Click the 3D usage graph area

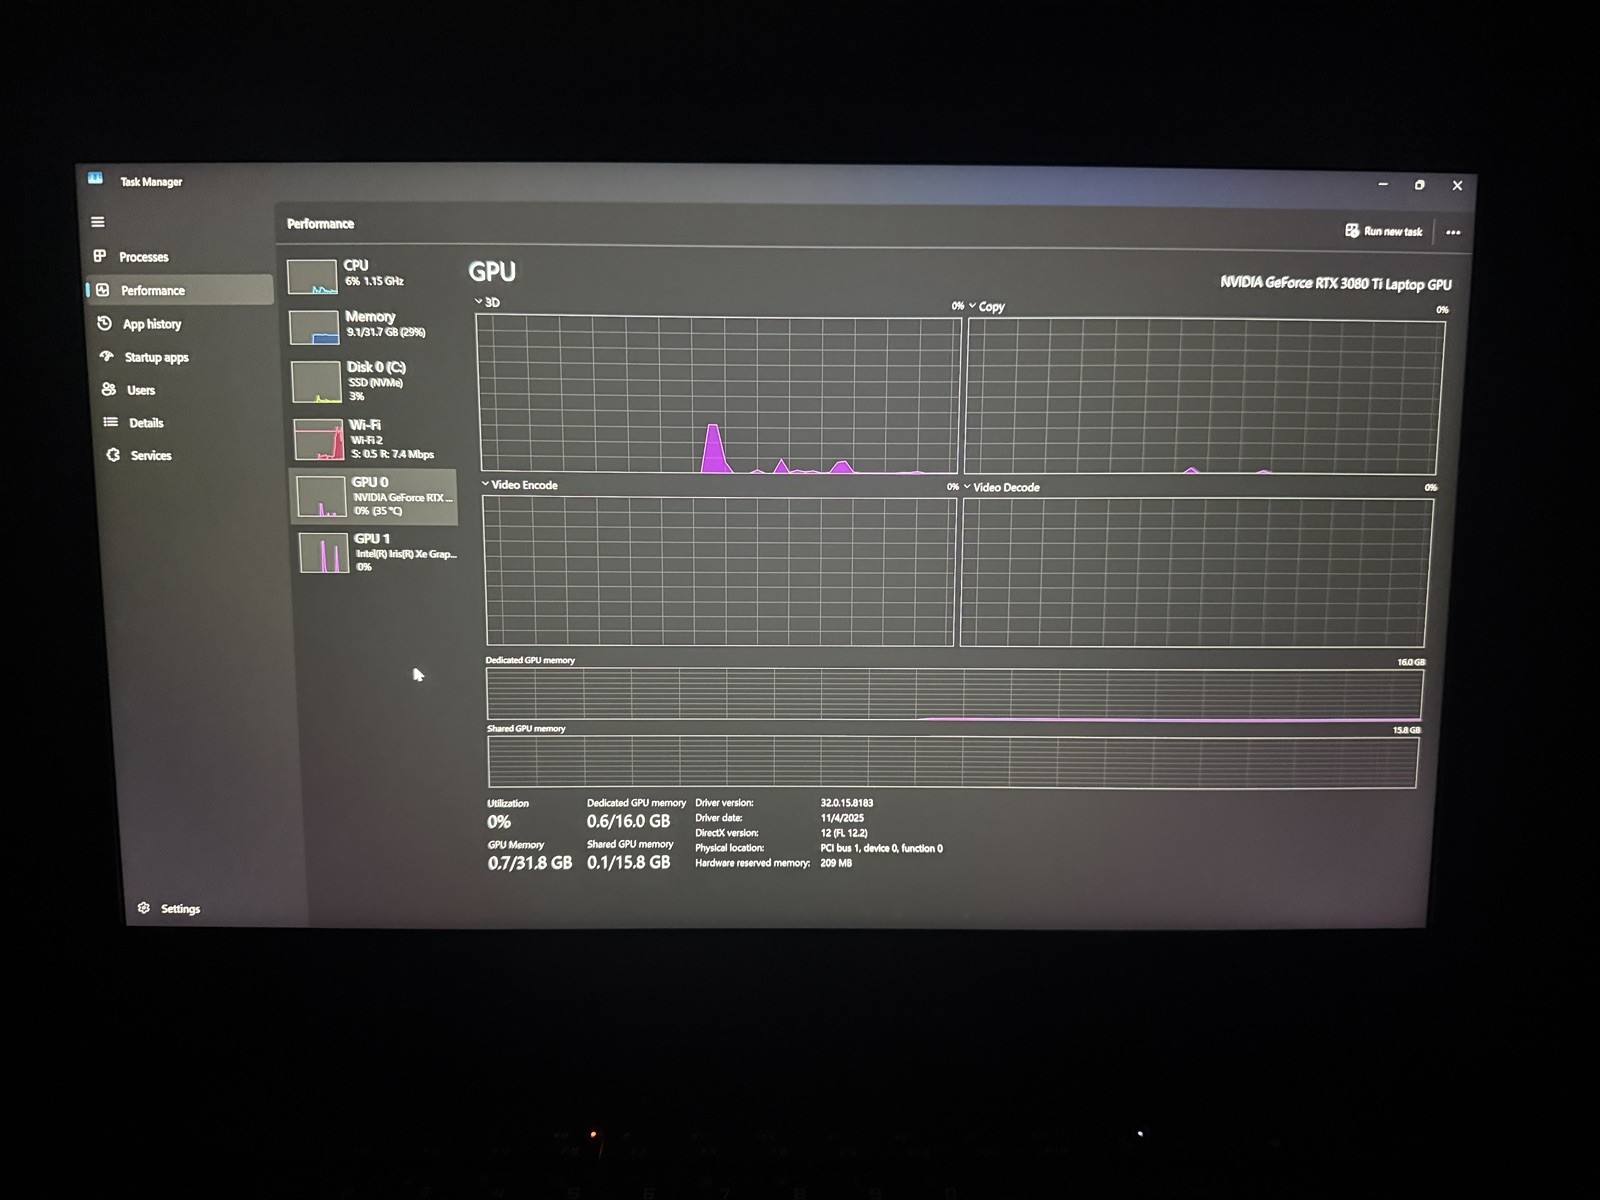point(719,393)
